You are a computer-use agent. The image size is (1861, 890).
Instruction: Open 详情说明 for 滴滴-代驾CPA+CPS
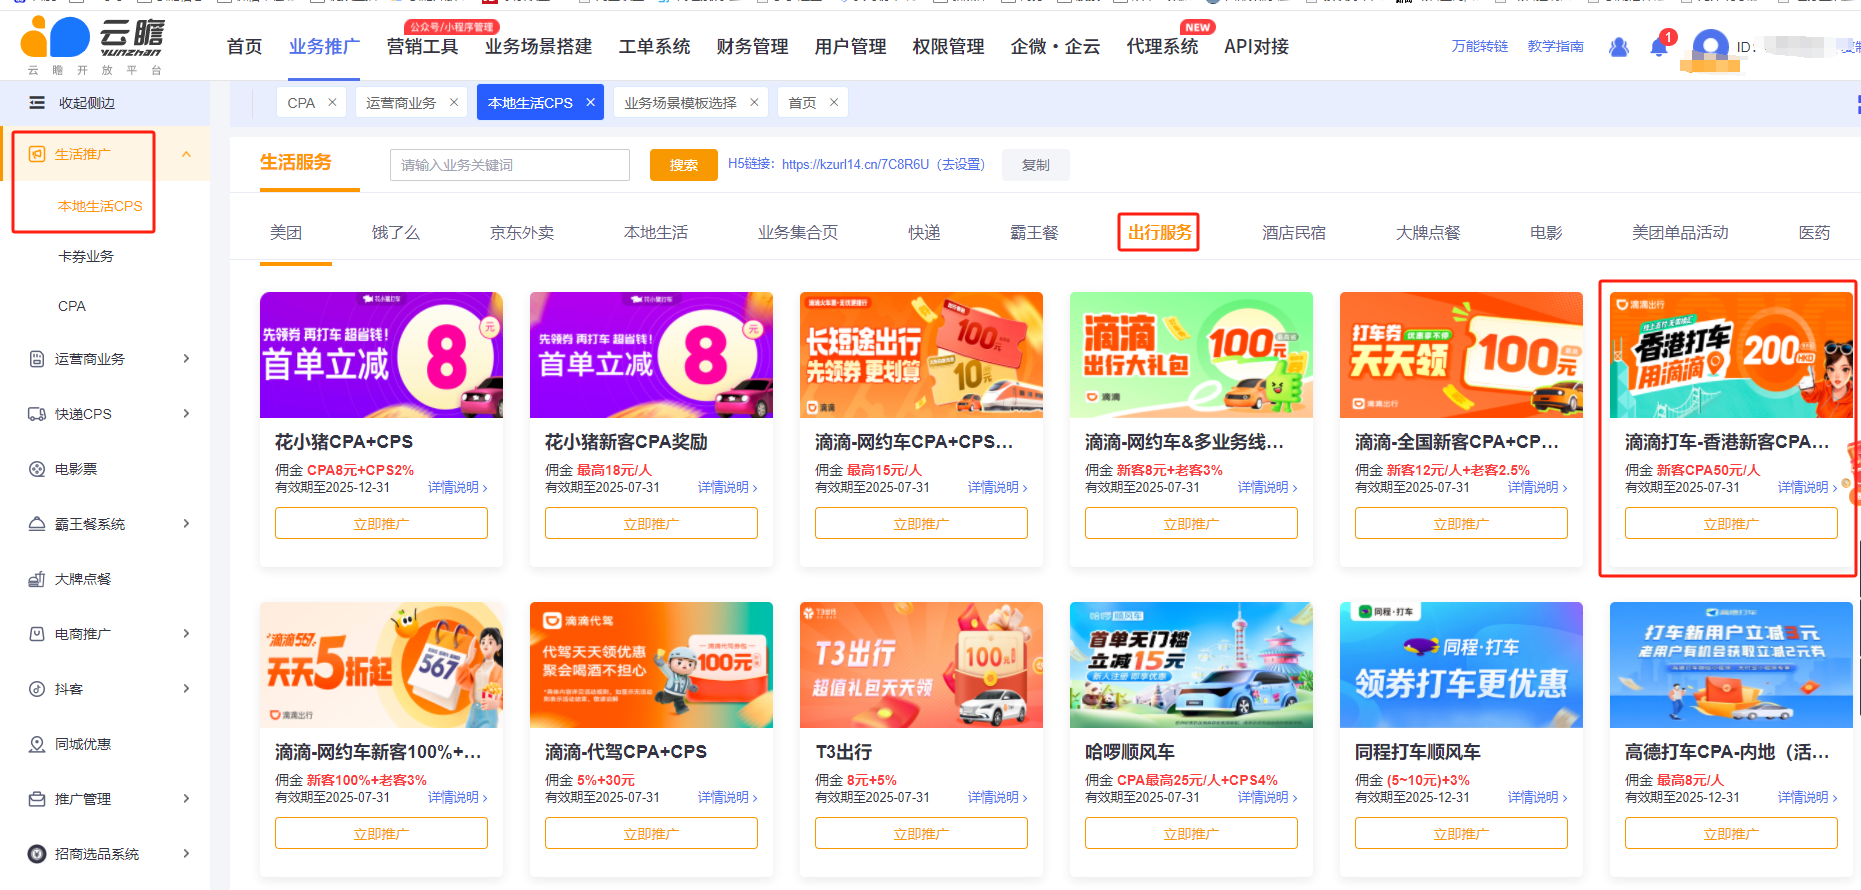pos(728,797)
